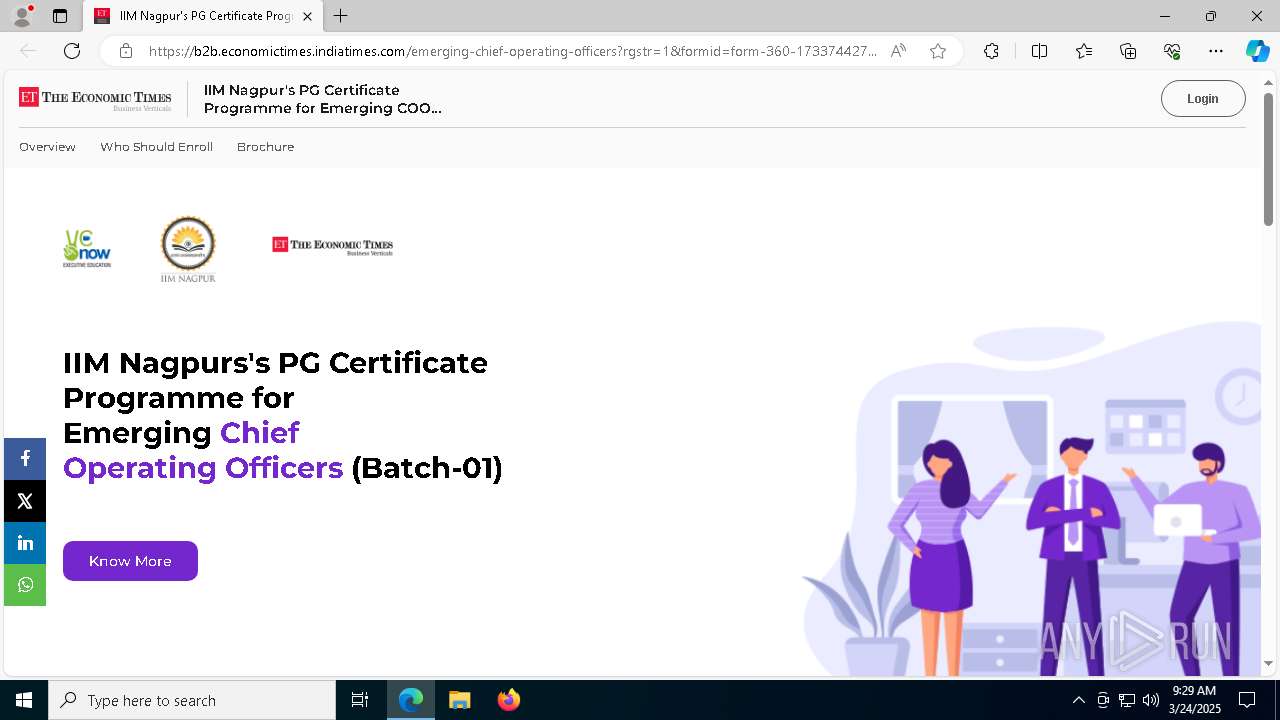Click the taskbar search box

(x=192, y=700)
